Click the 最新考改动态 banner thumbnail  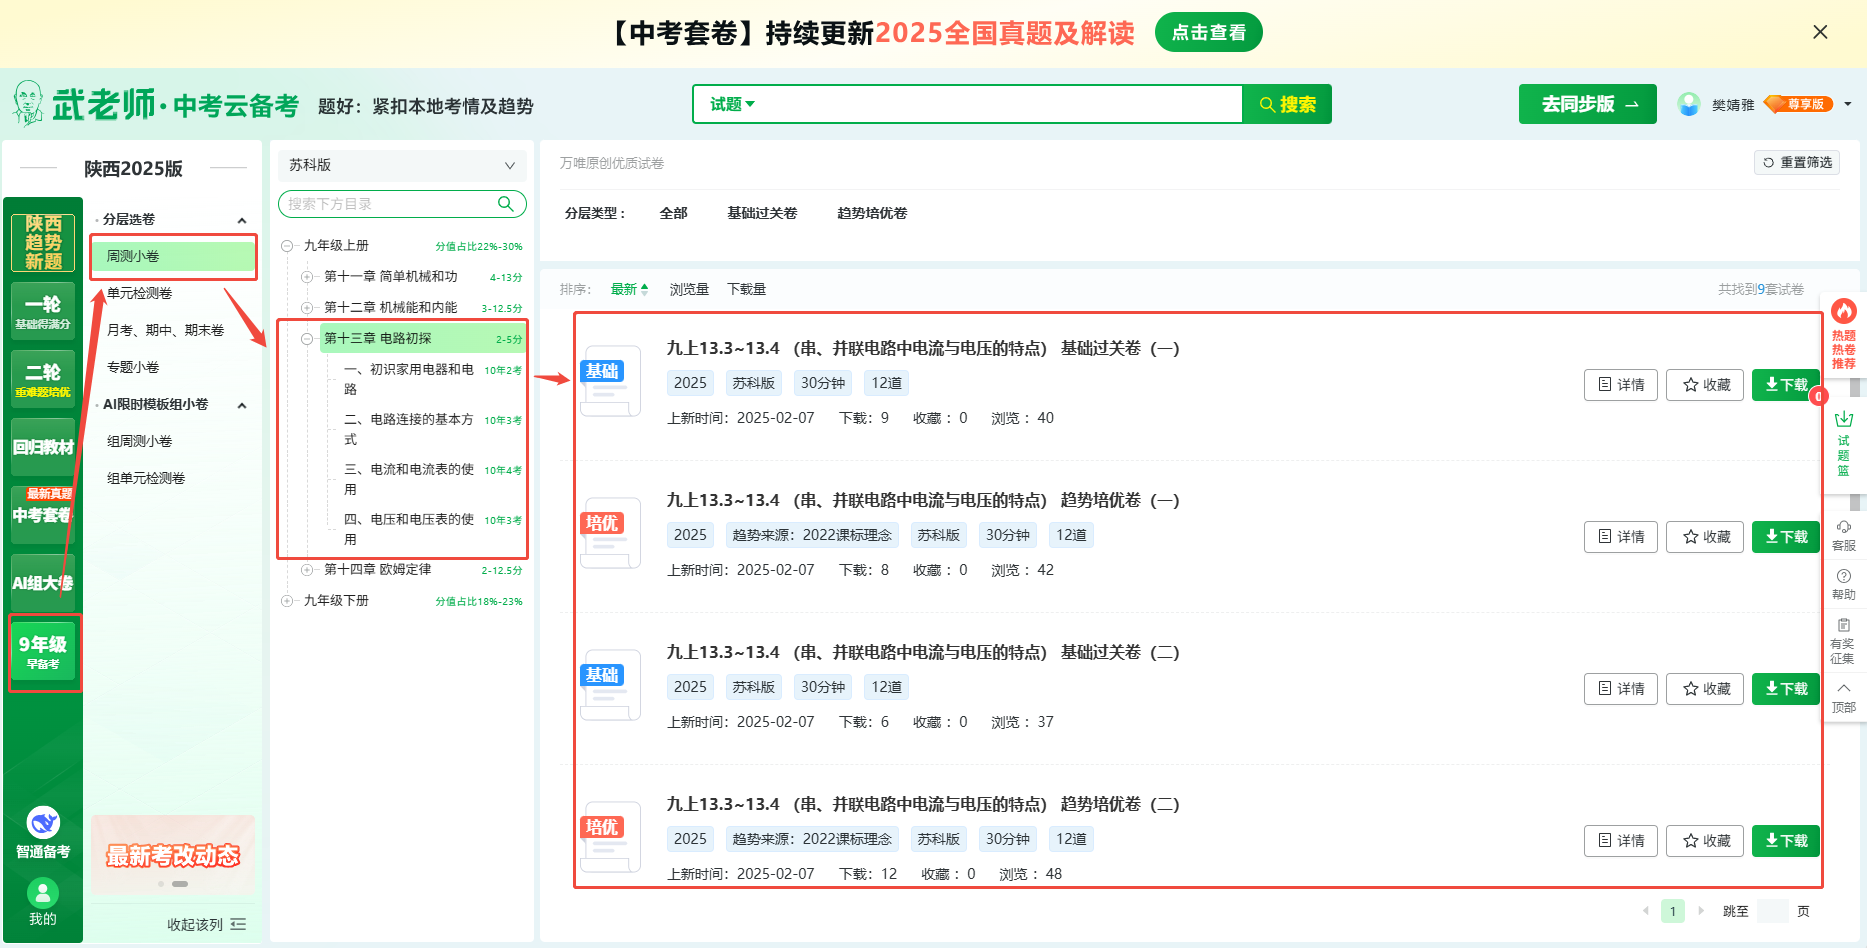(x=173, y=855)
